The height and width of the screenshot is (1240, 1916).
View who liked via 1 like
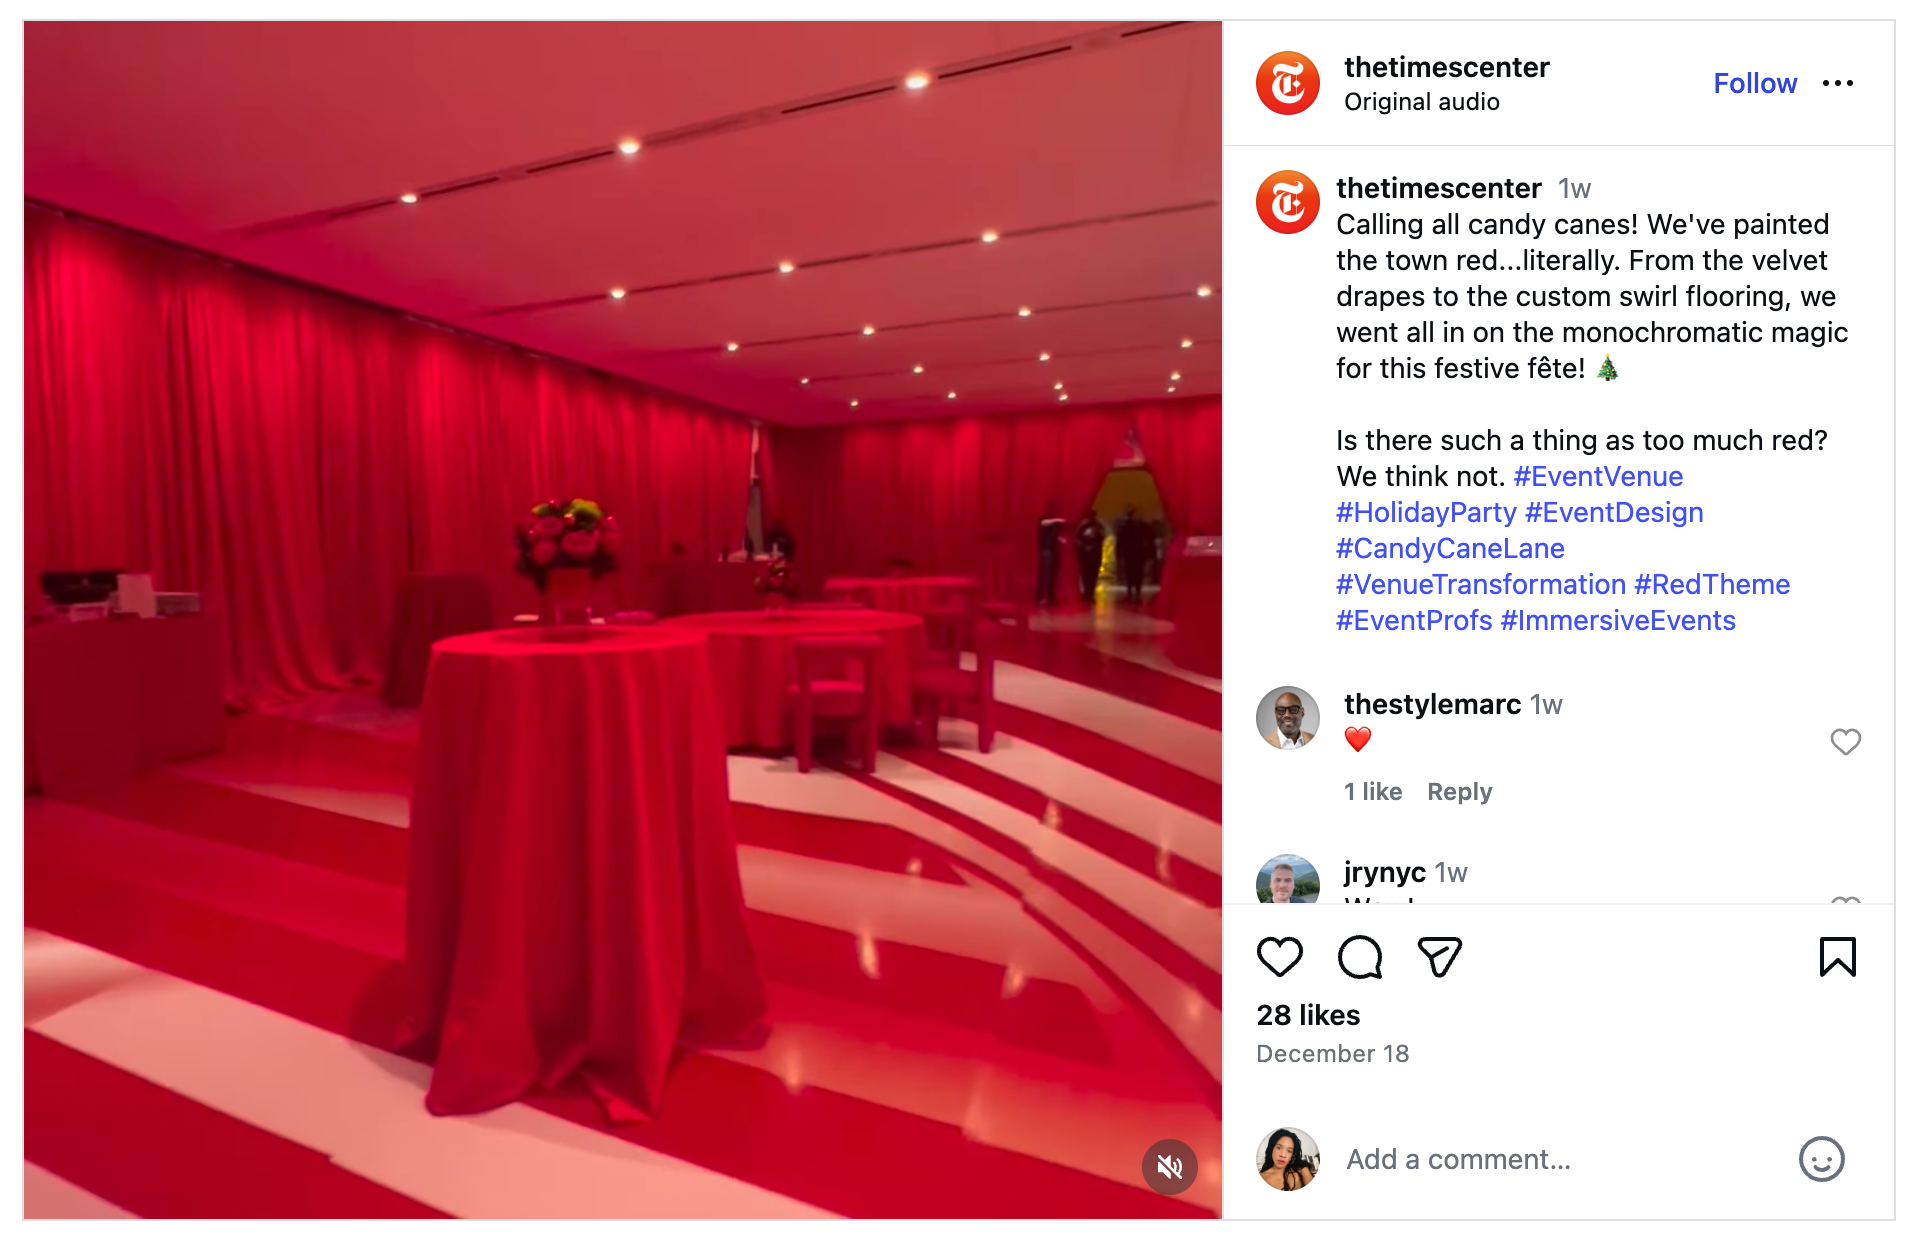pyautogui.click(x=1373, y=792)
